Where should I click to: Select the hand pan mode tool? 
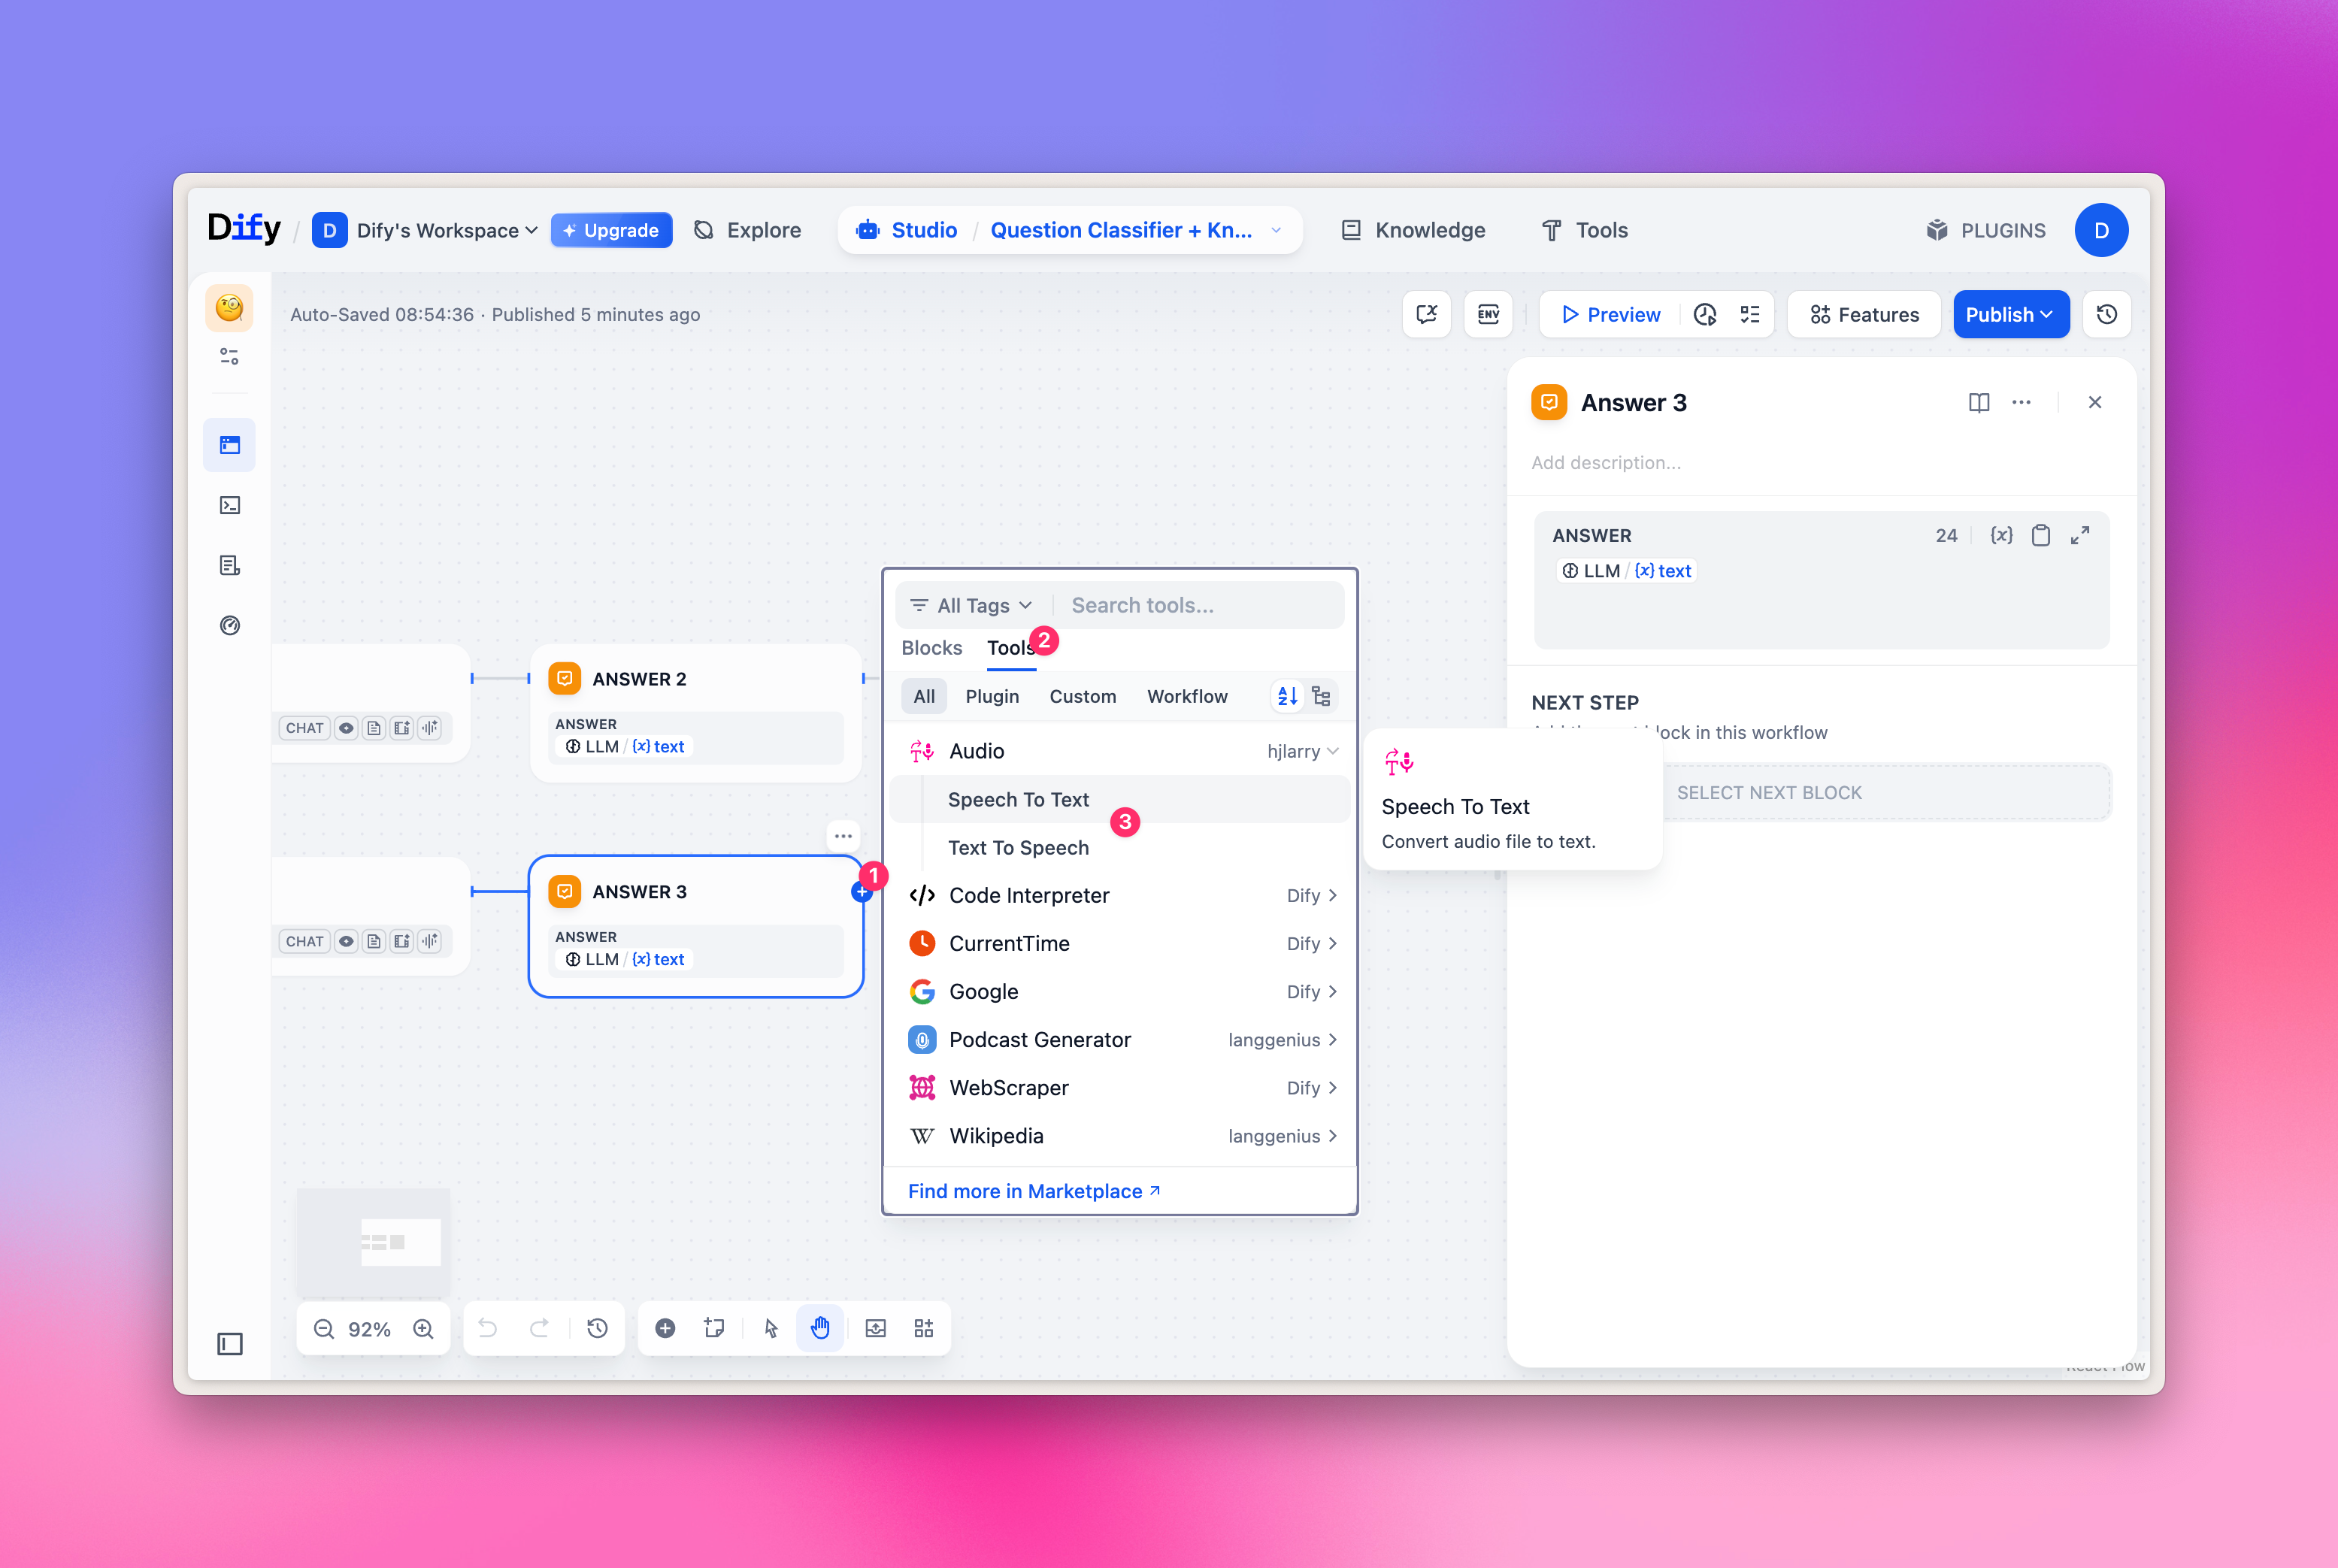click(820, 1329)
